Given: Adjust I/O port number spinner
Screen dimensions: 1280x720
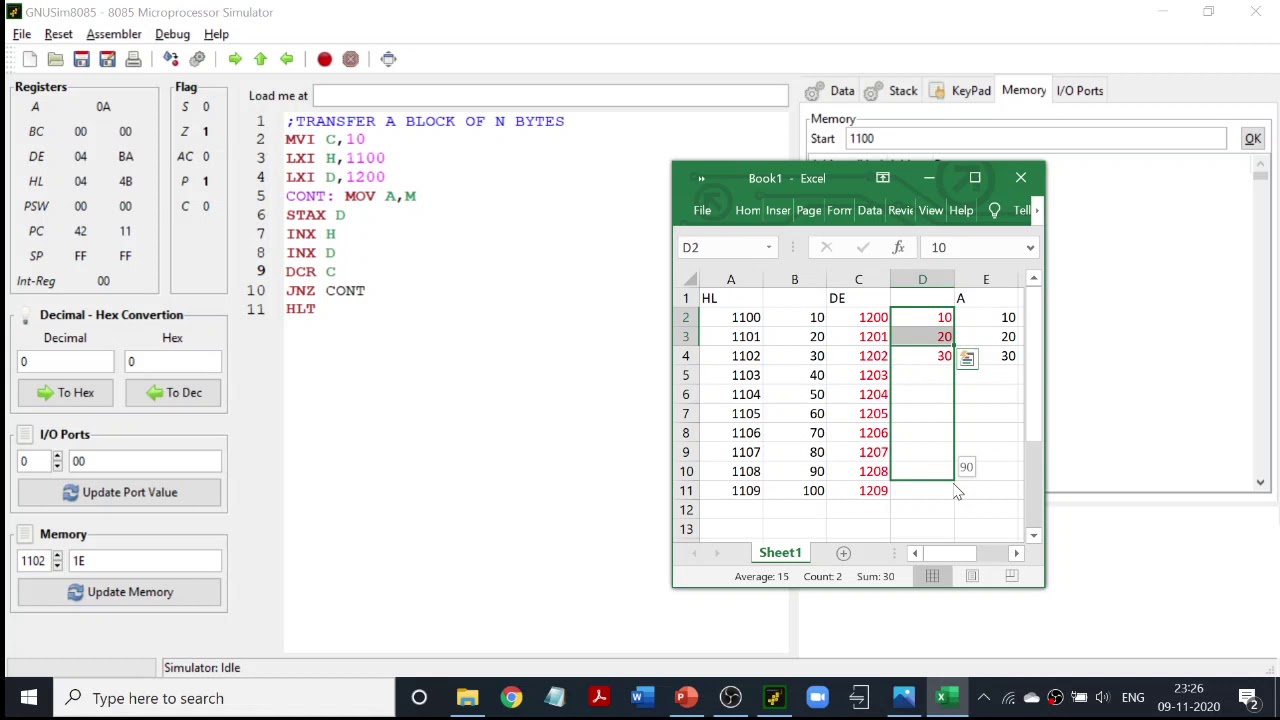Looking at the screenshot, I should coord(57,461).
